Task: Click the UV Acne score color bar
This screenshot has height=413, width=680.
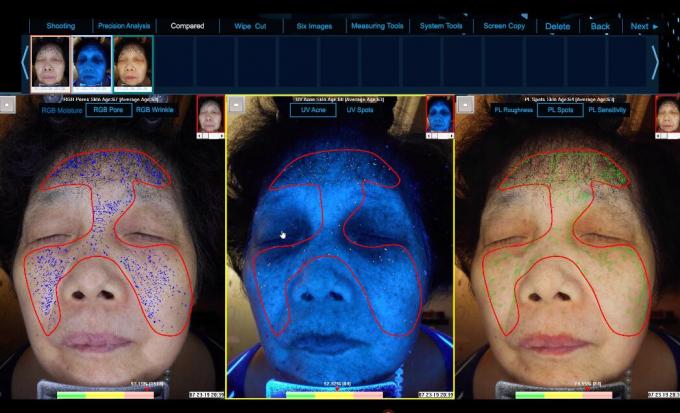Action: pos(334,395)
